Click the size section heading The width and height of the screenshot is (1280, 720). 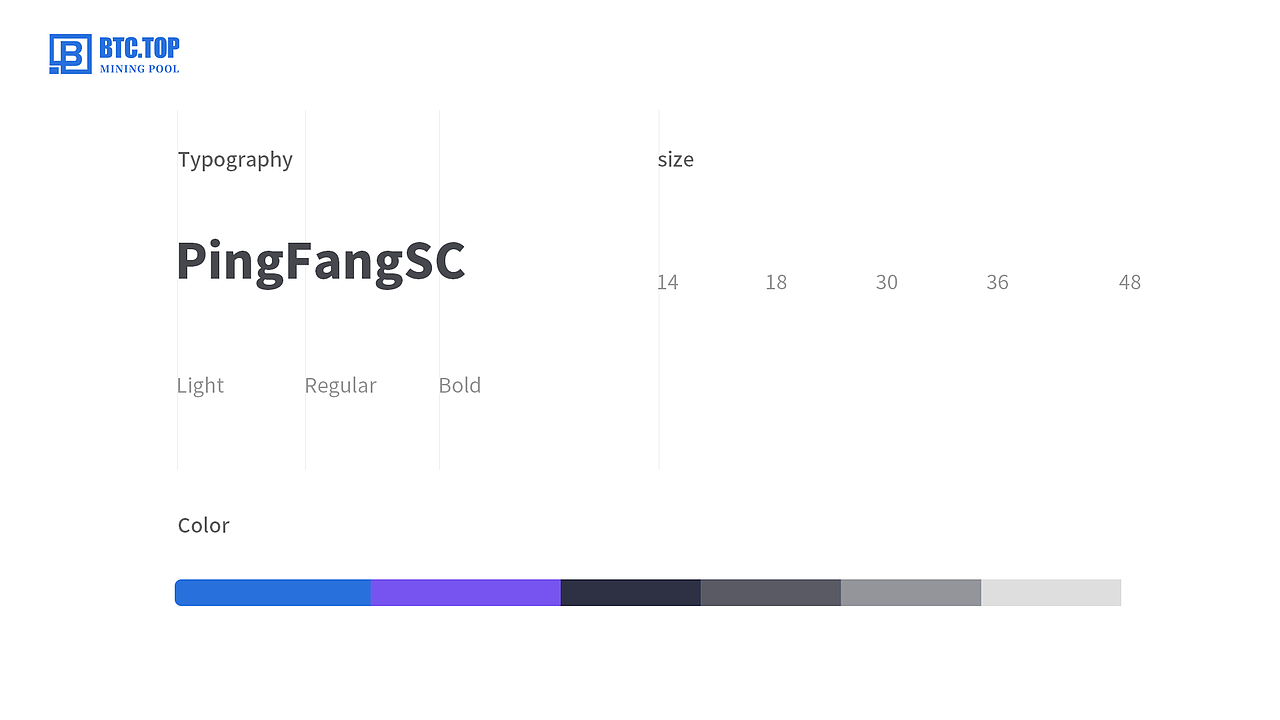[675, 160]
